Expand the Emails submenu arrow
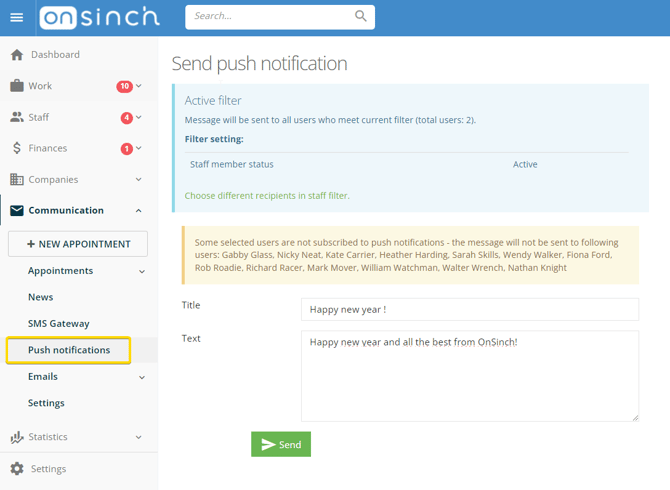This screenshot has width=670, height=490. pyautogui.click(x=142, y=377)
